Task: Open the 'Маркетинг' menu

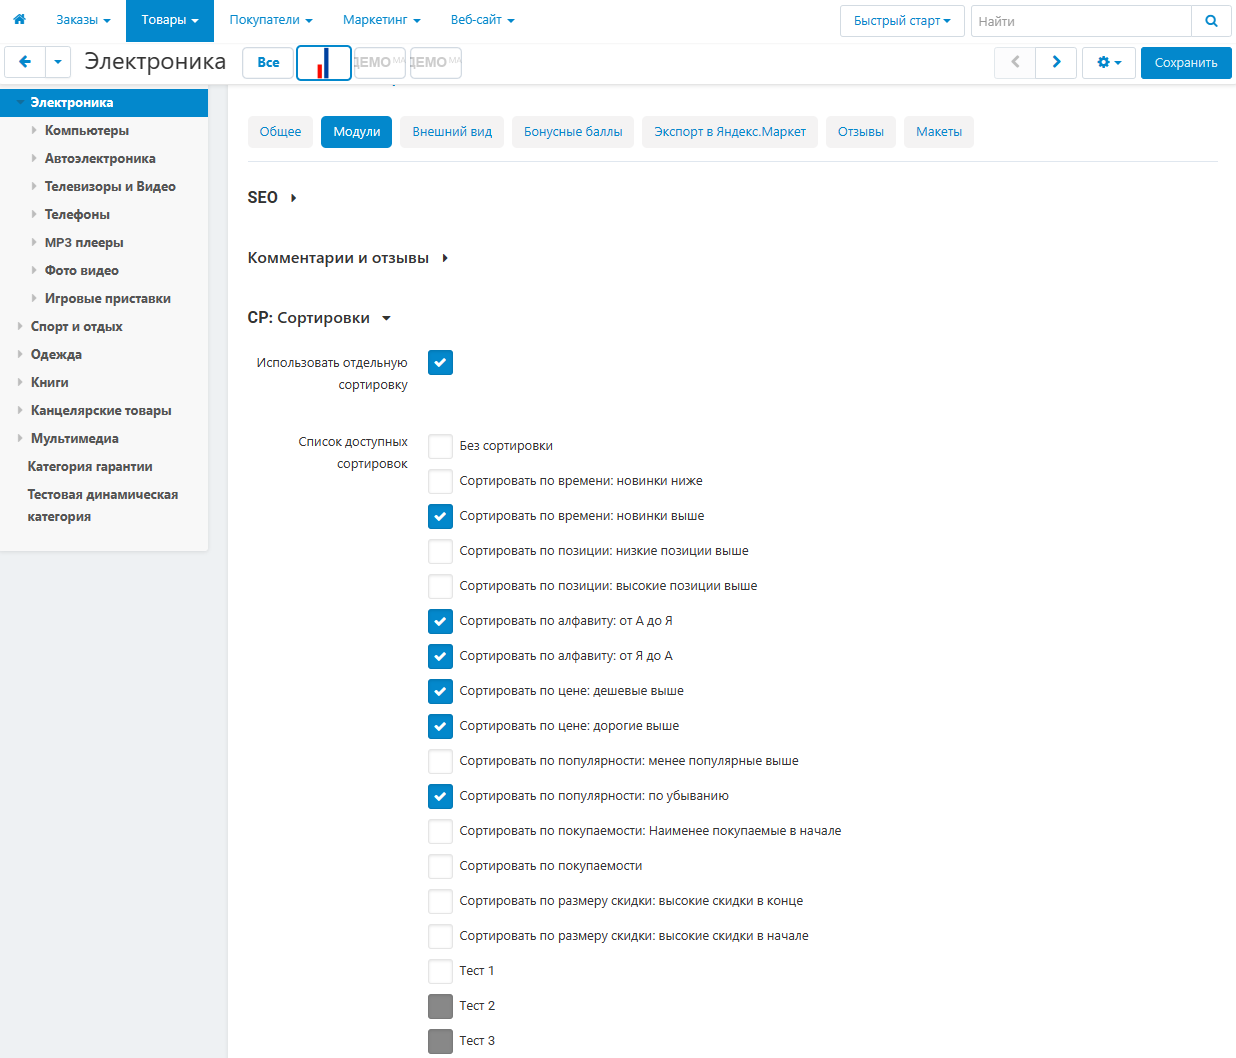Action: point(382,20)
